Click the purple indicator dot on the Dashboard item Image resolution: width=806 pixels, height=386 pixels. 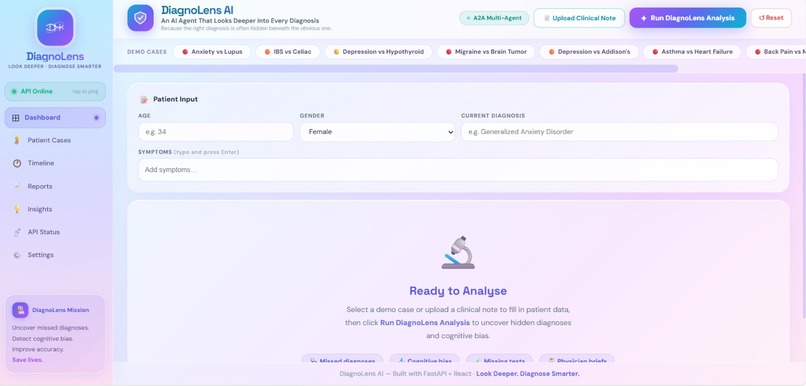pyautogui.click(x=96, y=118)
